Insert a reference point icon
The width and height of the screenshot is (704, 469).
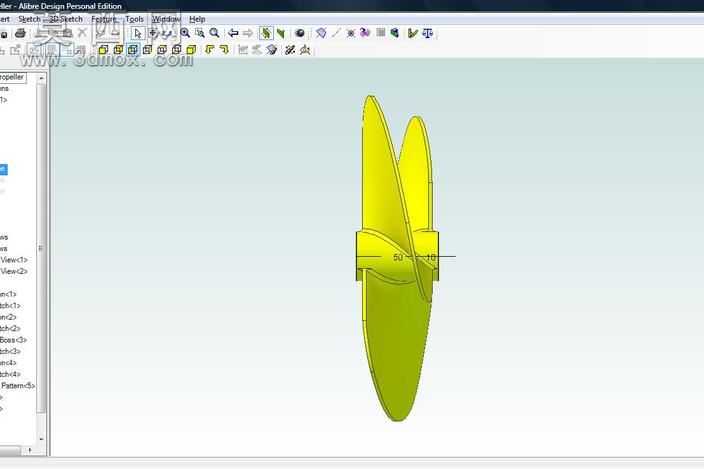[x=351, y=33]
